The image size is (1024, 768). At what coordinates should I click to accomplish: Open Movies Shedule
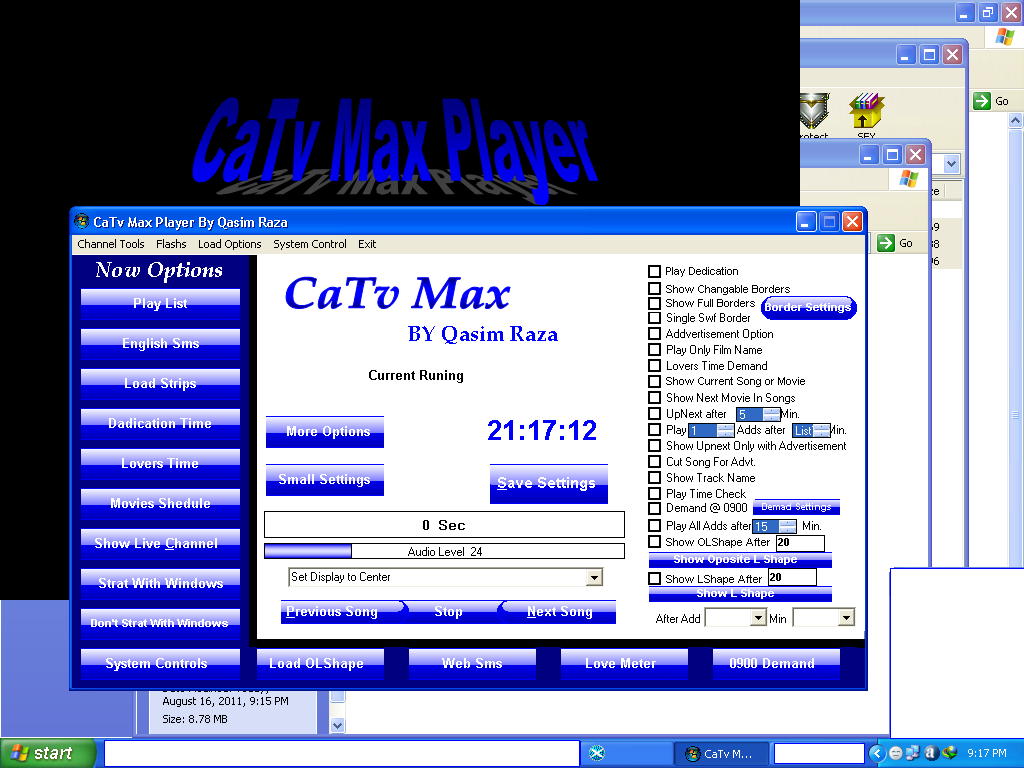pyautogui.click(x=160, y=504)
